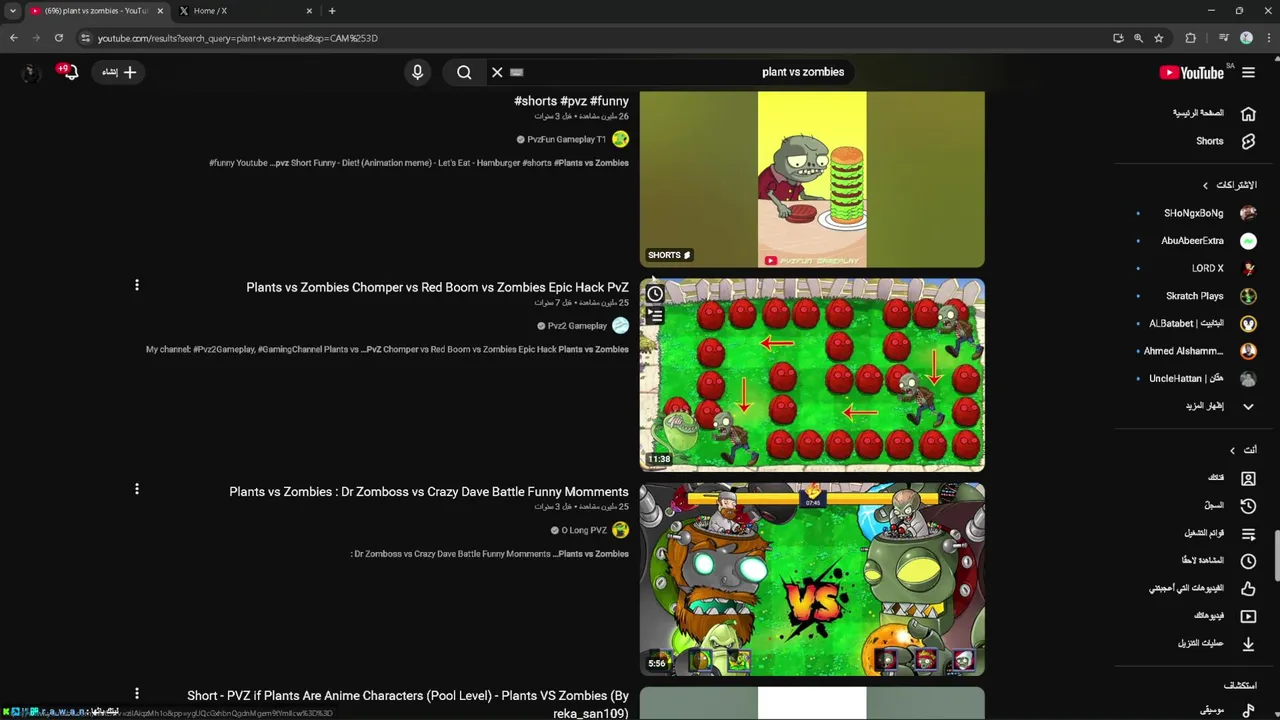The width and height of the screenshot is (1280, 720).
Task: Play the Chomper red boom thumbnail
Action: 812,375
